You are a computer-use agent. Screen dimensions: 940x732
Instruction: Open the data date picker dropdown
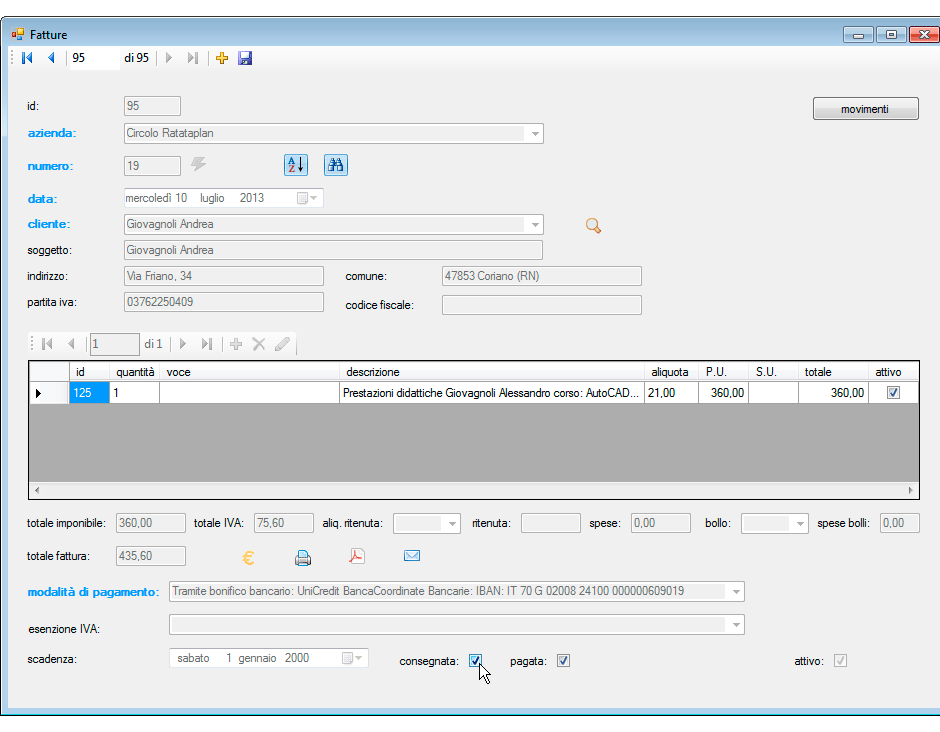[314, 198]
